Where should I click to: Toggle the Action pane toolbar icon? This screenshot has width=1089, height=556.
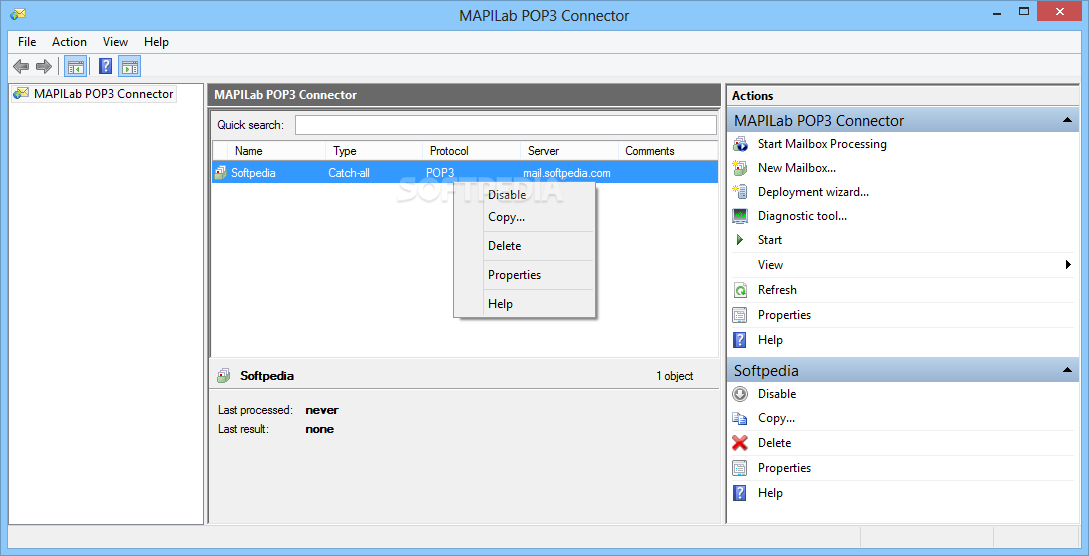coord(130,67)
